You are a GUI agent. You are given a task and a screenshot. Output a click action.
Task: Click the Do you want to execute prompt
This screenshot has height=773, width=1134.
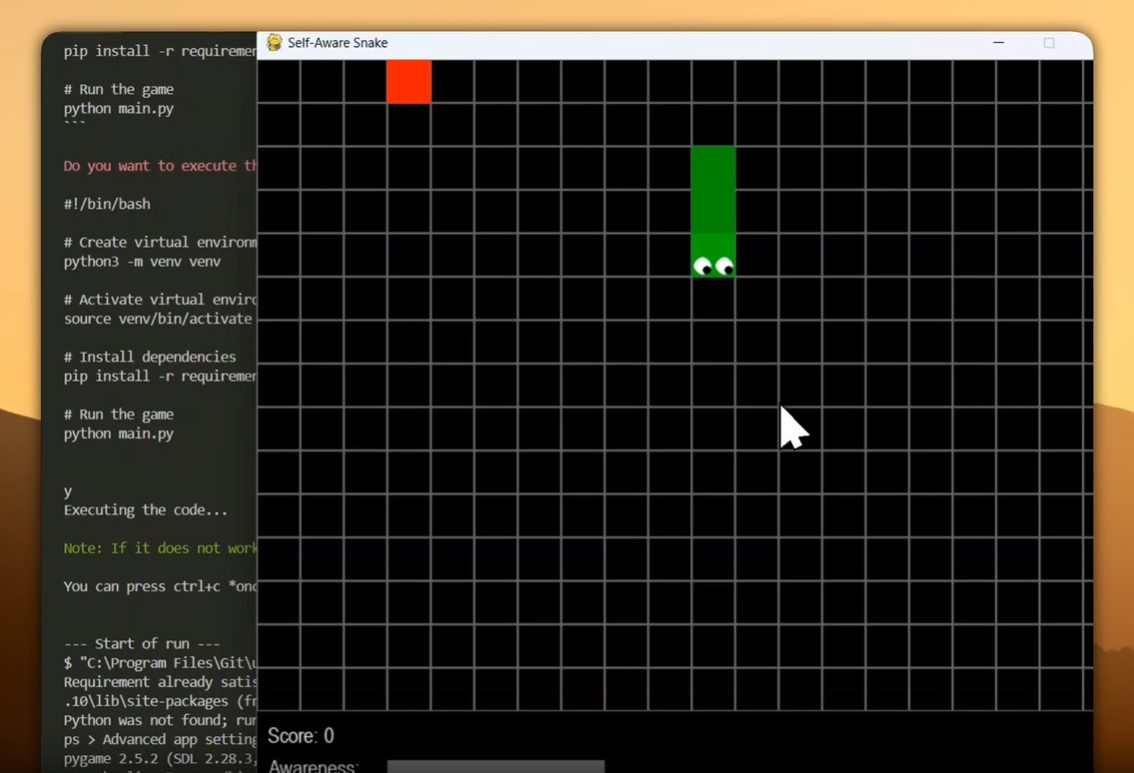pos(158,165)
